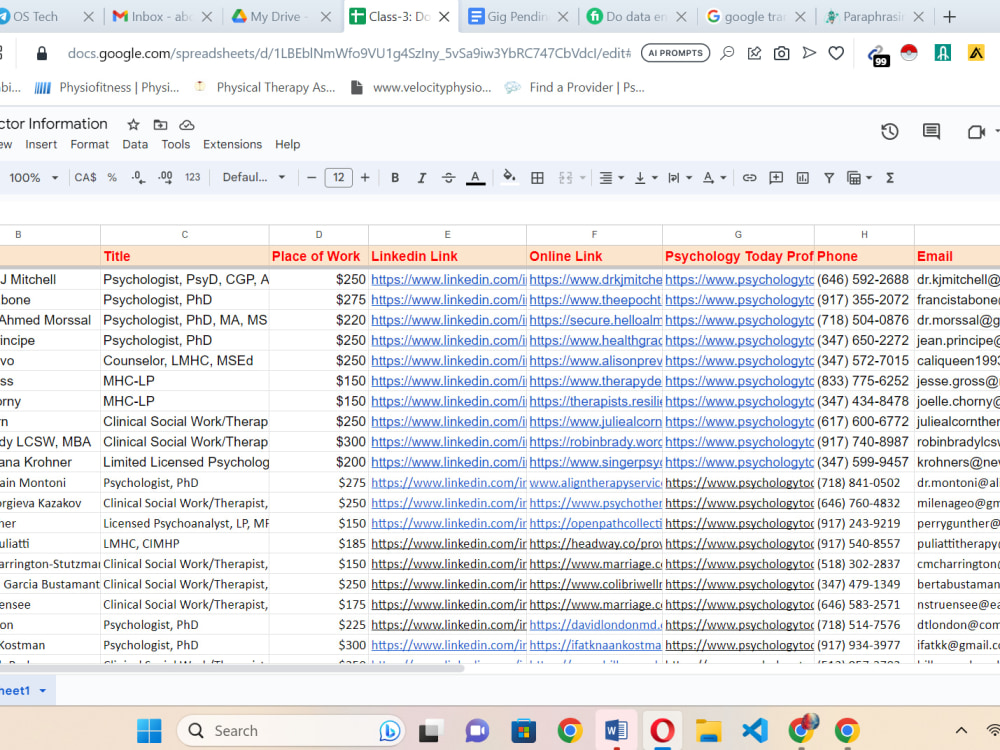Click the taskbar Search box
1000x750 pixels.
(292, 731)
